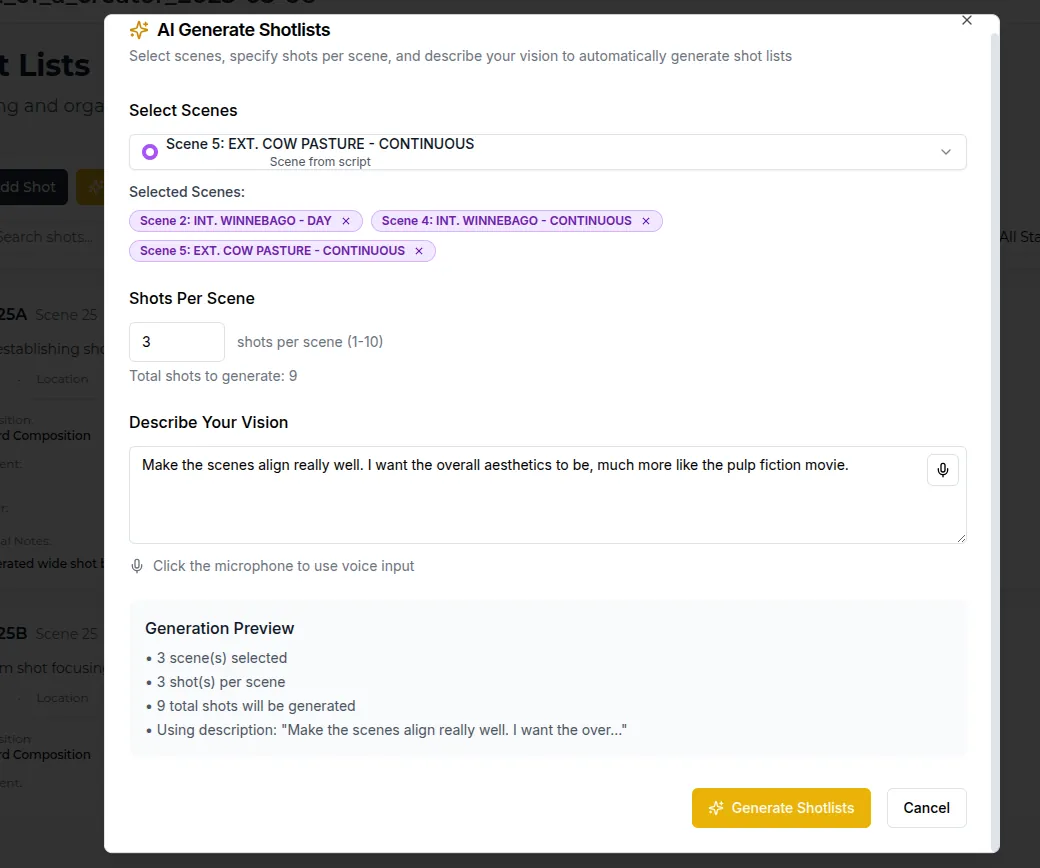Click 'Total shots to generate: 9' text
1040x868 pixels.
214,376
